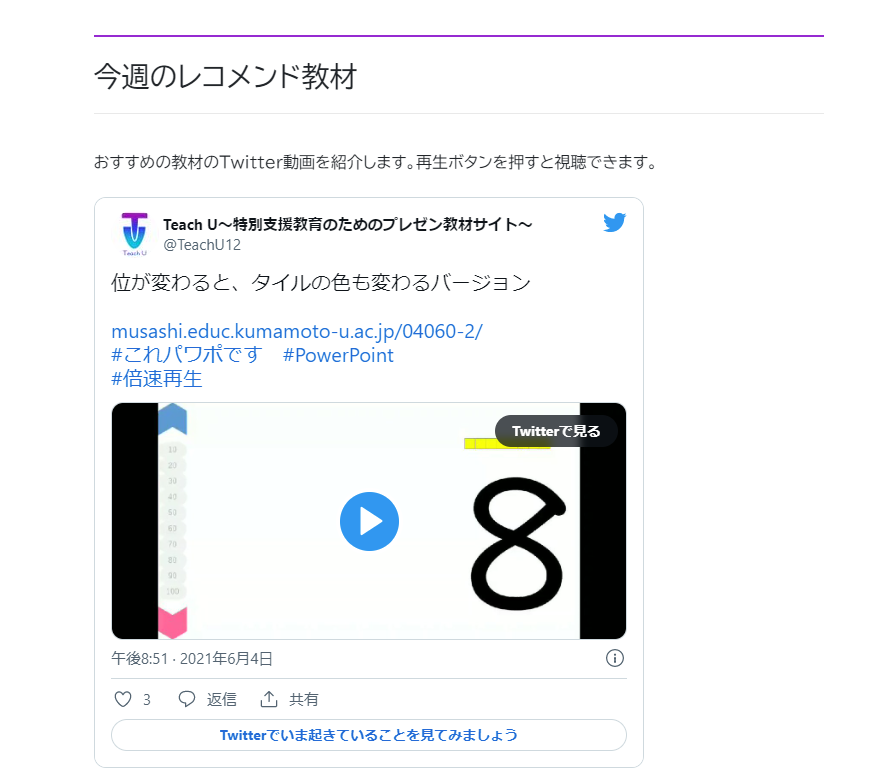Click the 共有 share label
Screen dimensions: 894x782
pos(303,699)
